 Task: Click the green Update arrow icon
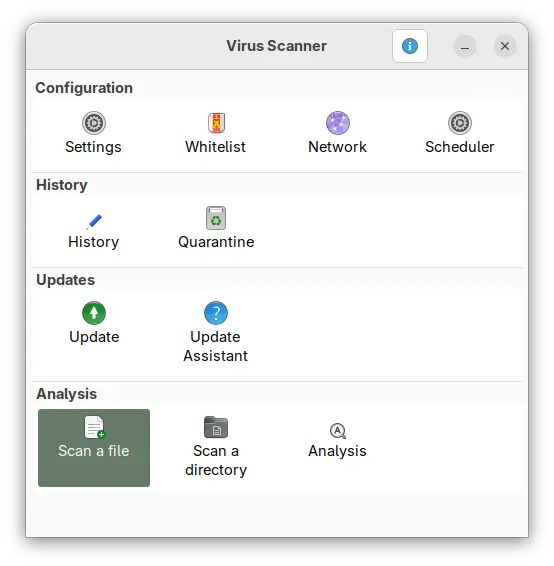tap(94, 313)
